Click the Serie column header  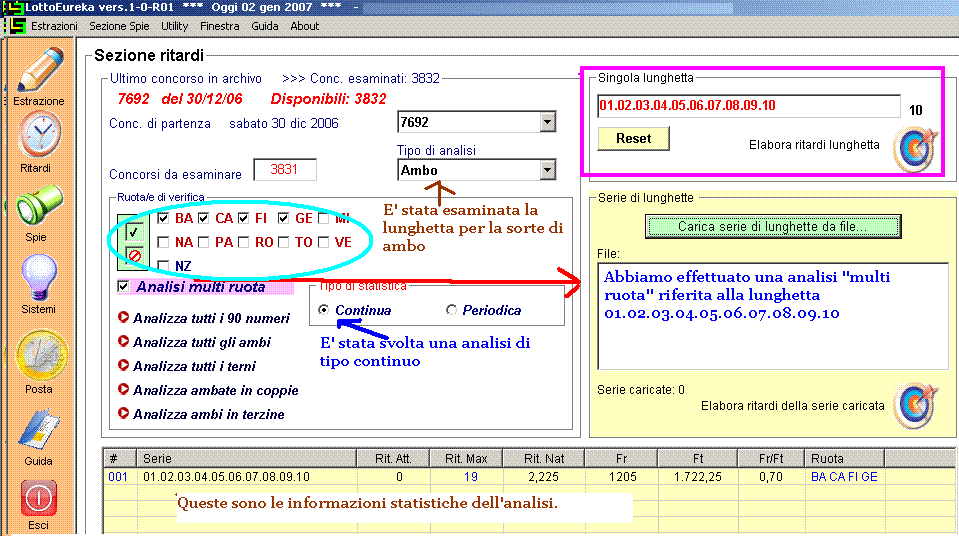[247, 458]
